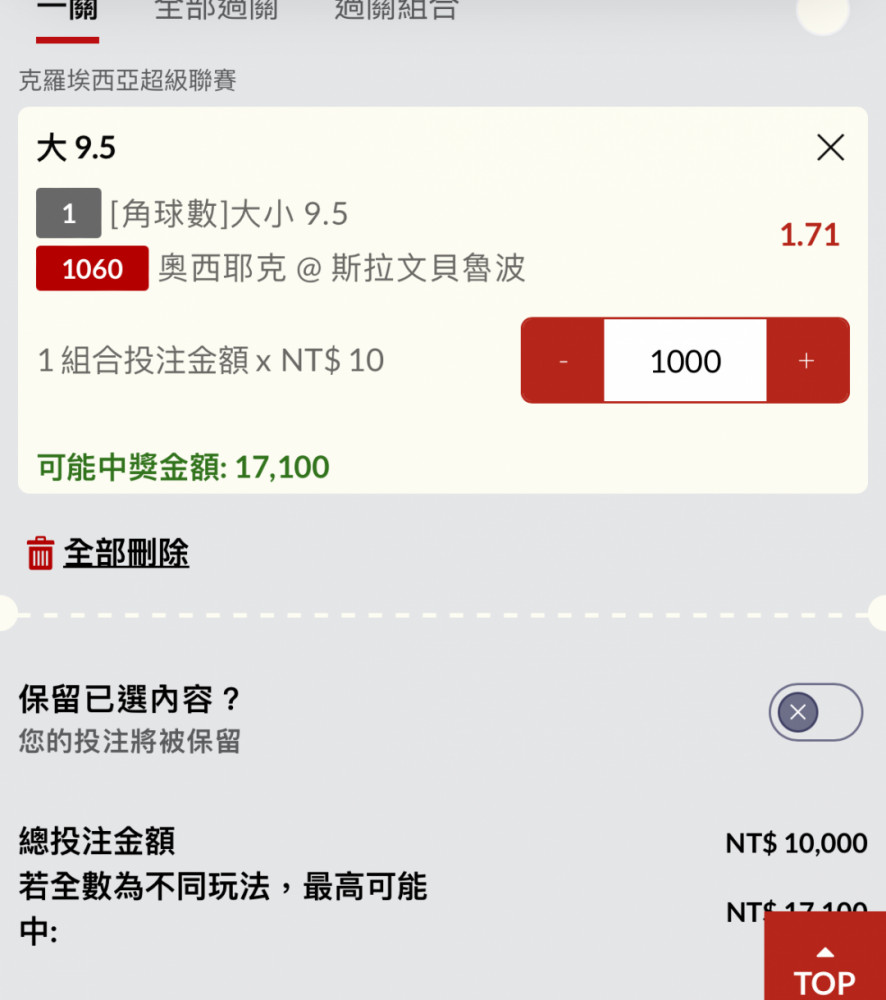The height and width of the screenshot is (1000, 886).
Task: Click the red trash can icon
Action: (40, 552)
